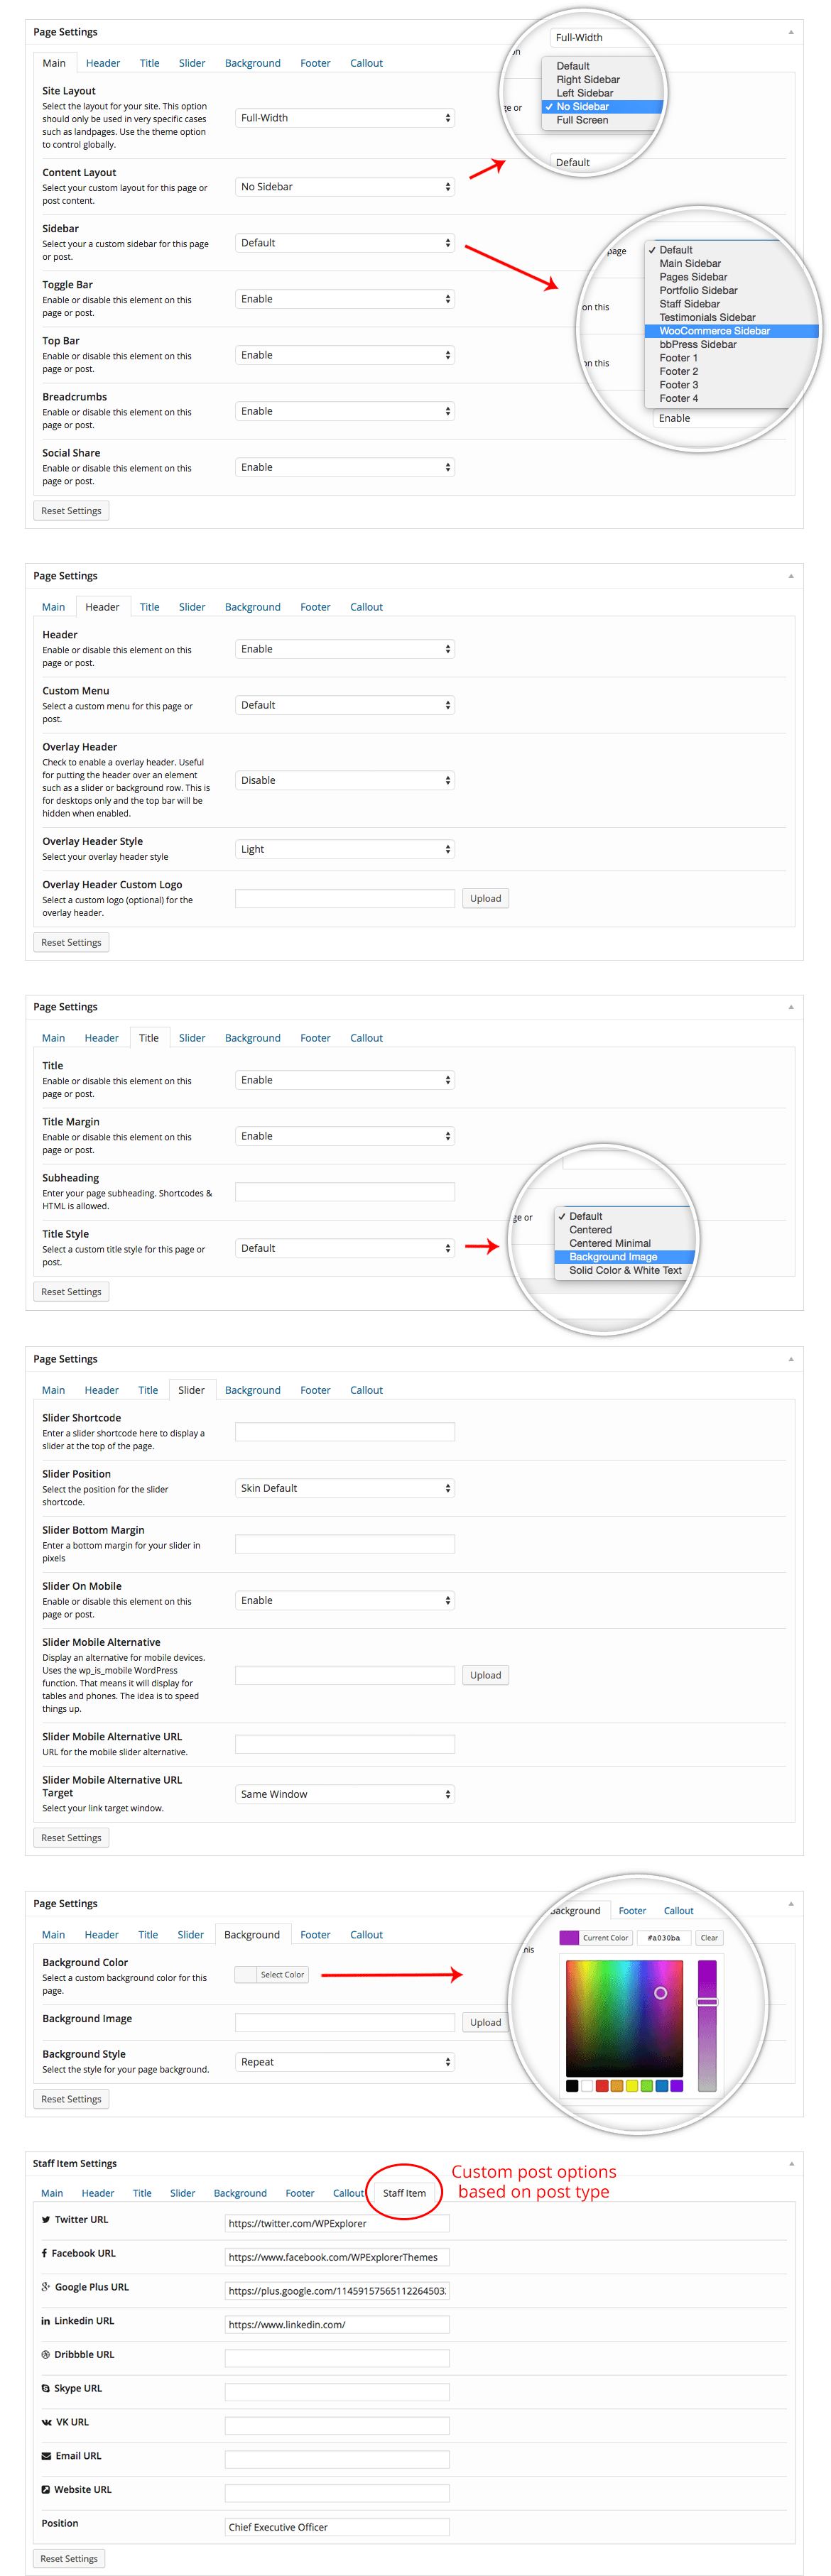
Task: Expand the Slider Position dropdown
Action: [344, 1488]
